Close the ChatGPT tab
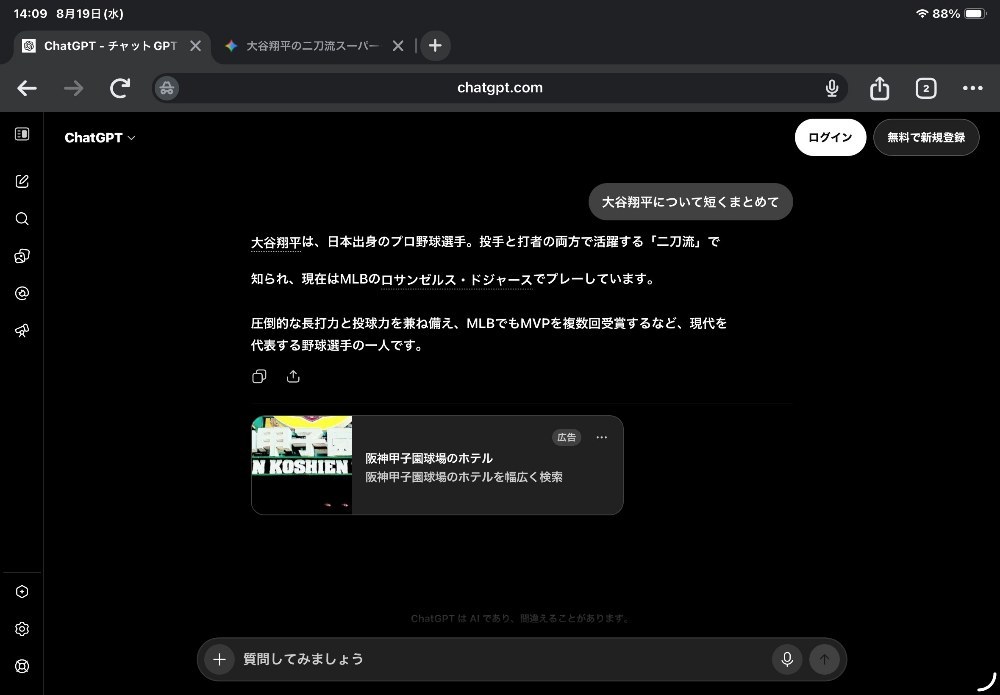 (x=196, y=46)
